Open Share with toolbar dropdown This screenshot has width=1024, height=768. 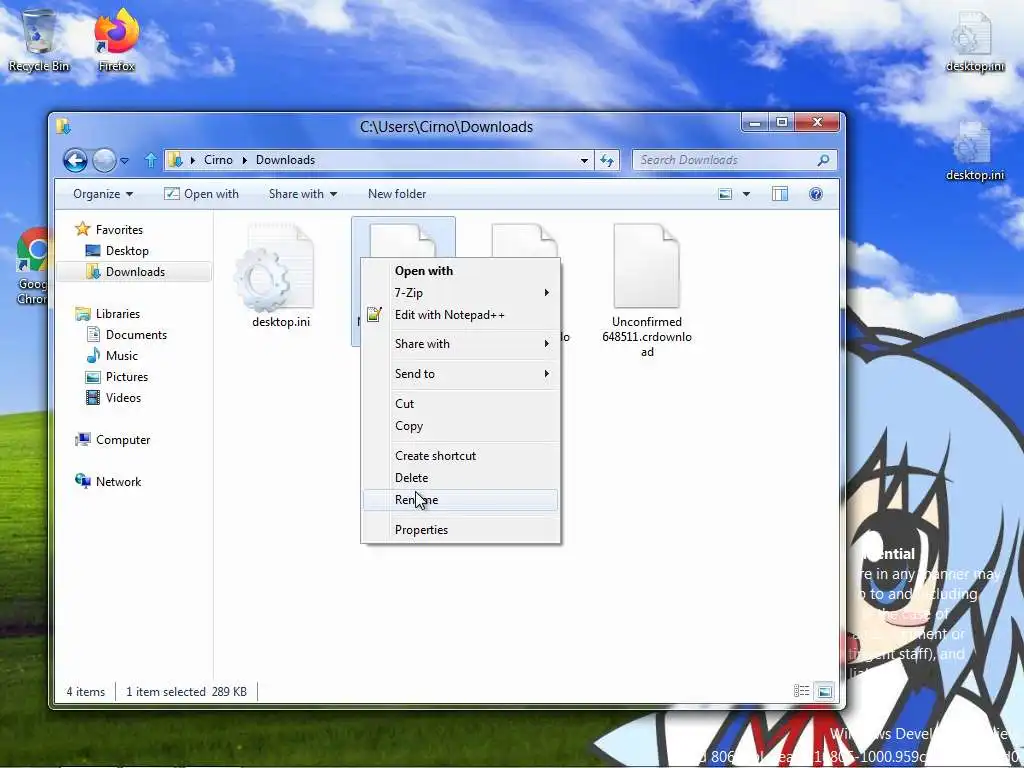(302, 194)
